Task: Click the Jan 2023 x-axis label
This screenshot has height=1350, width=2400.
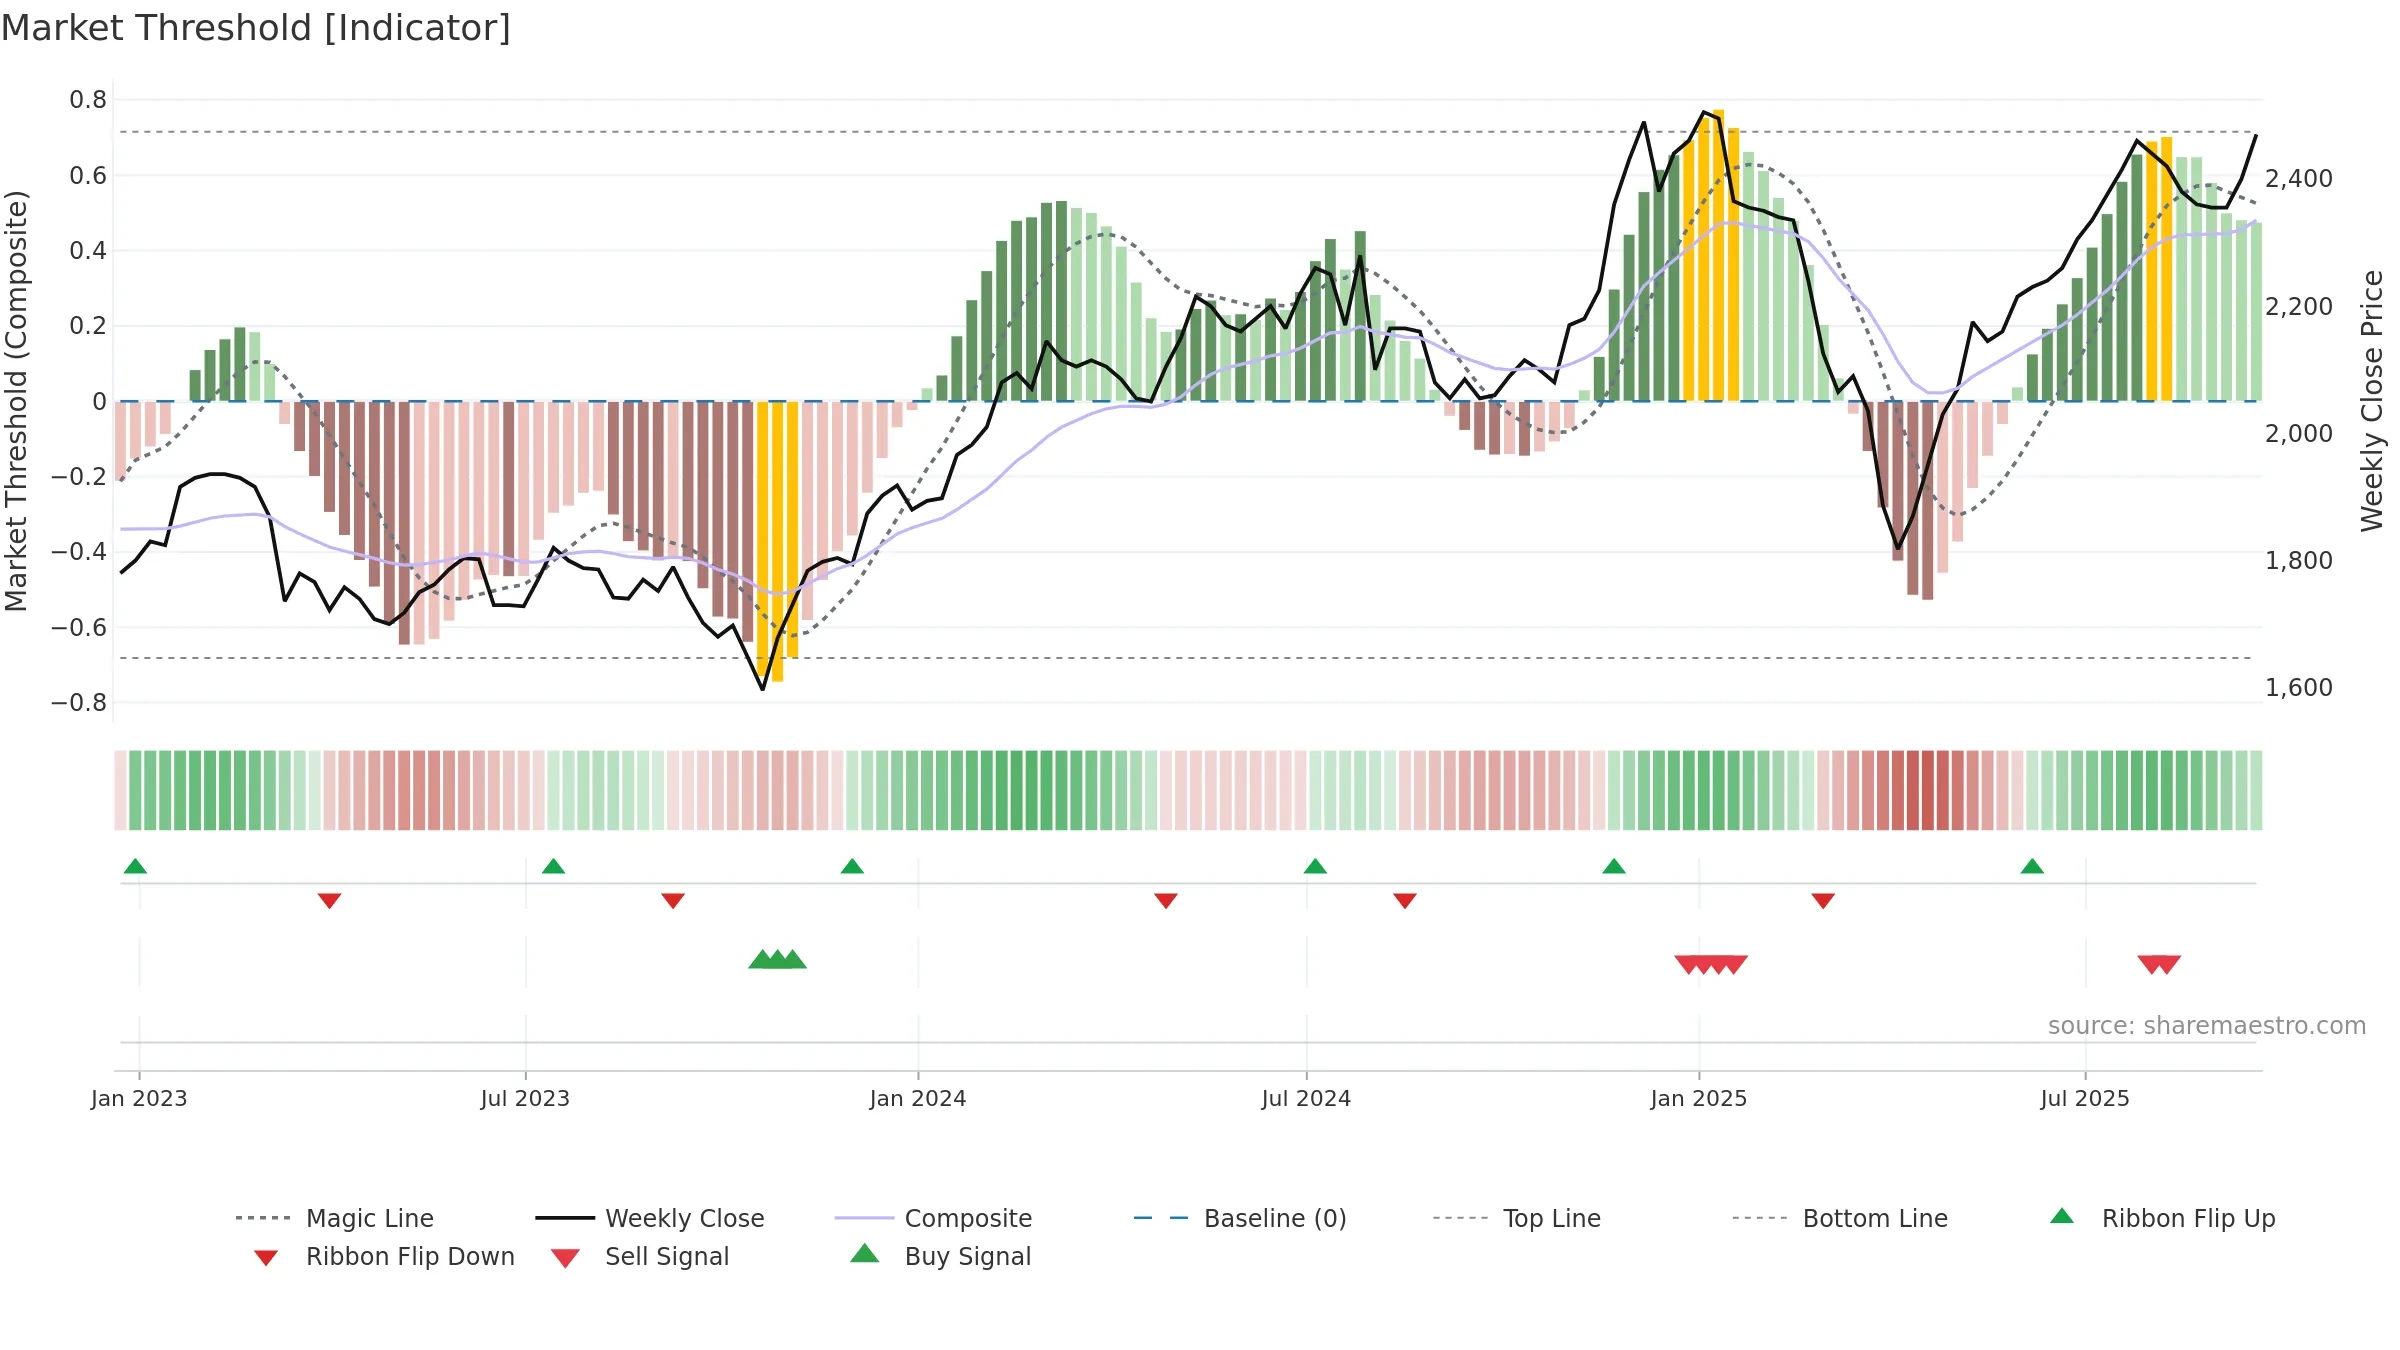Action: (139, 1098)
